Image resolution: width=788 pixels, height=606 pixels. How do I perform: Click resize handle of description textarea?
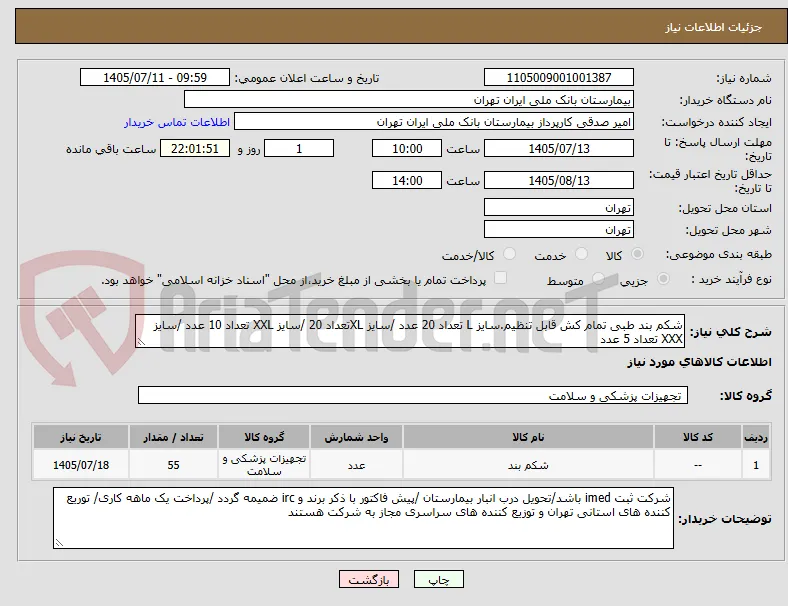141,342
